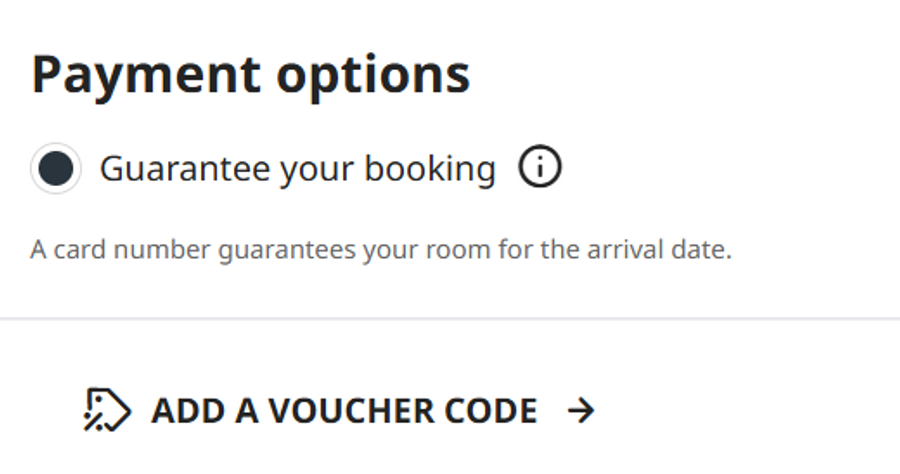
Task: Click the word CODE before the arrow
Action: 491,410
